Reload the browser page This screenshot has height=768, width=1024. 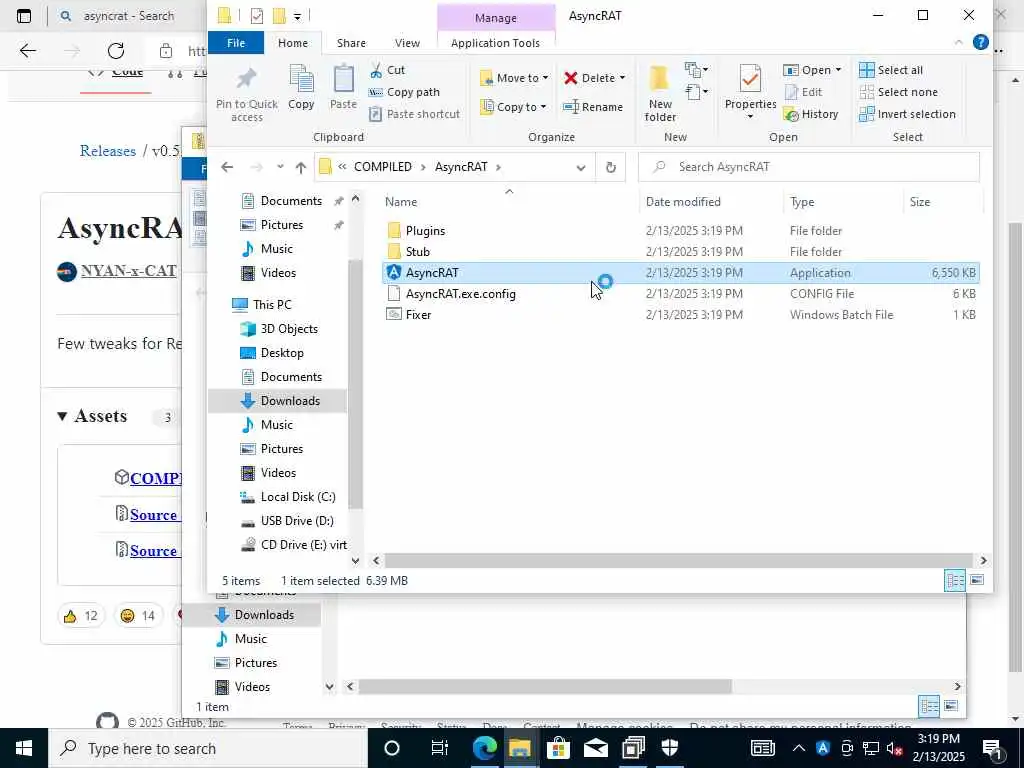pos(116,51)
